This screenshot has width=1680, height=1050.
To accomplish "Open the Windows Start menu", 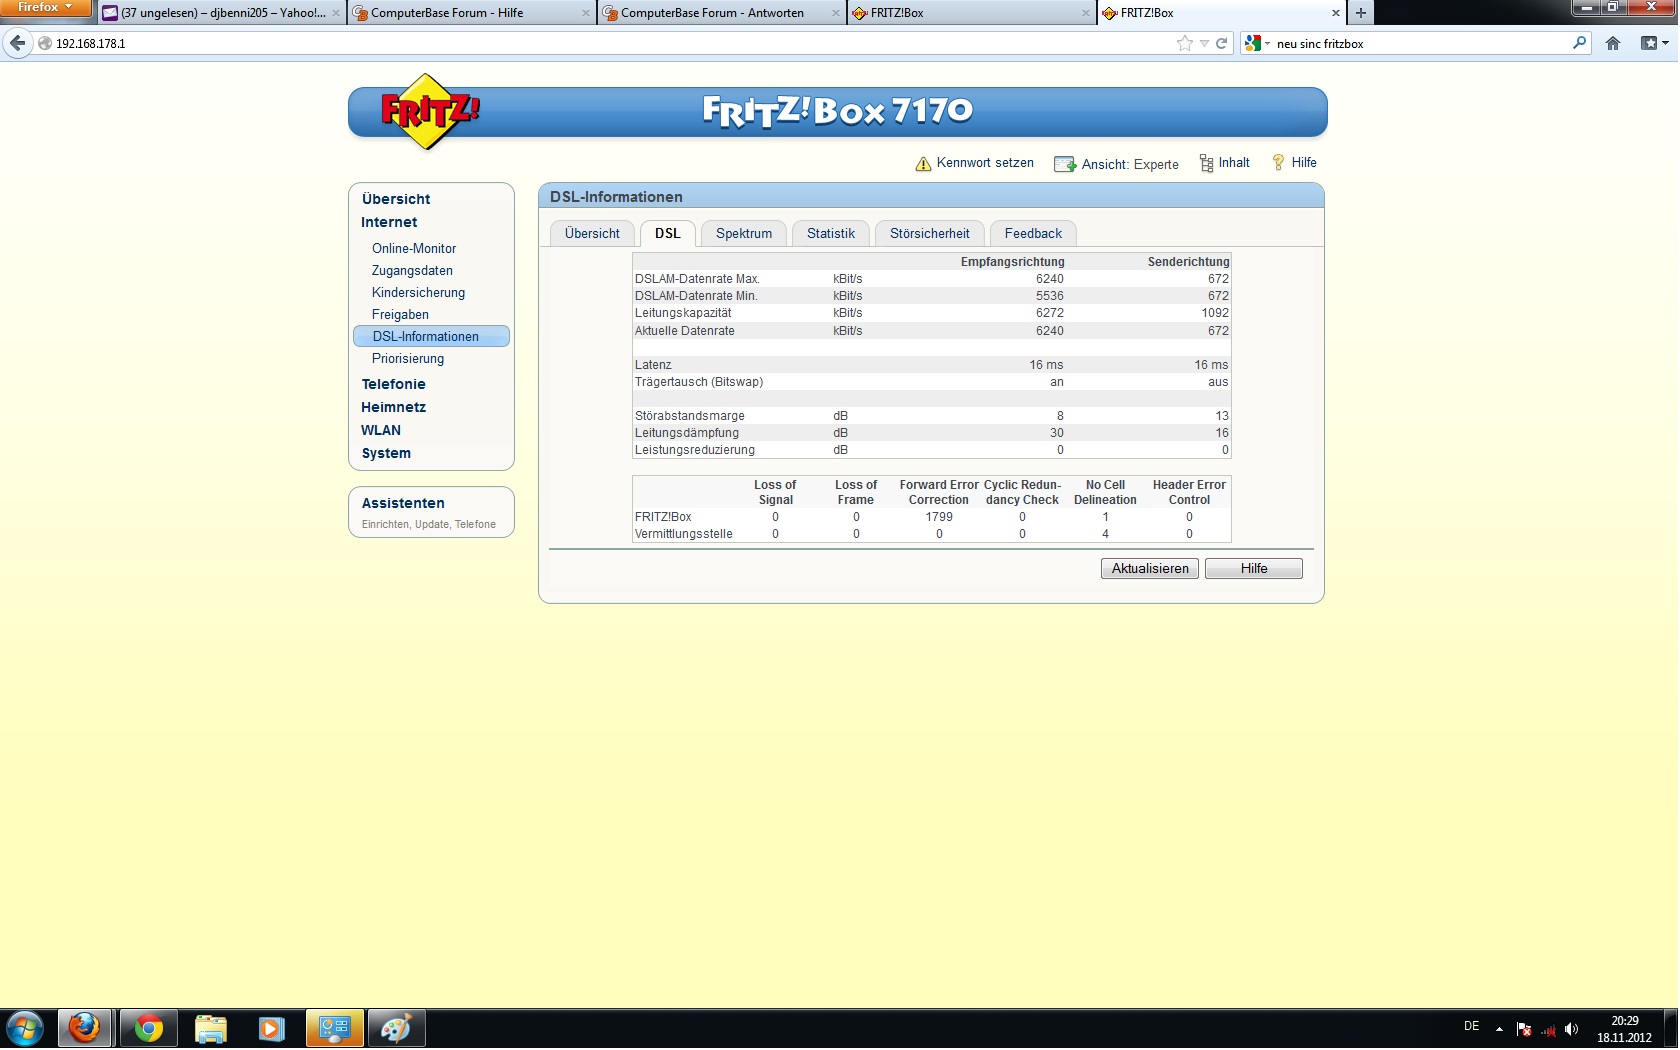I will click(25, 1028).
